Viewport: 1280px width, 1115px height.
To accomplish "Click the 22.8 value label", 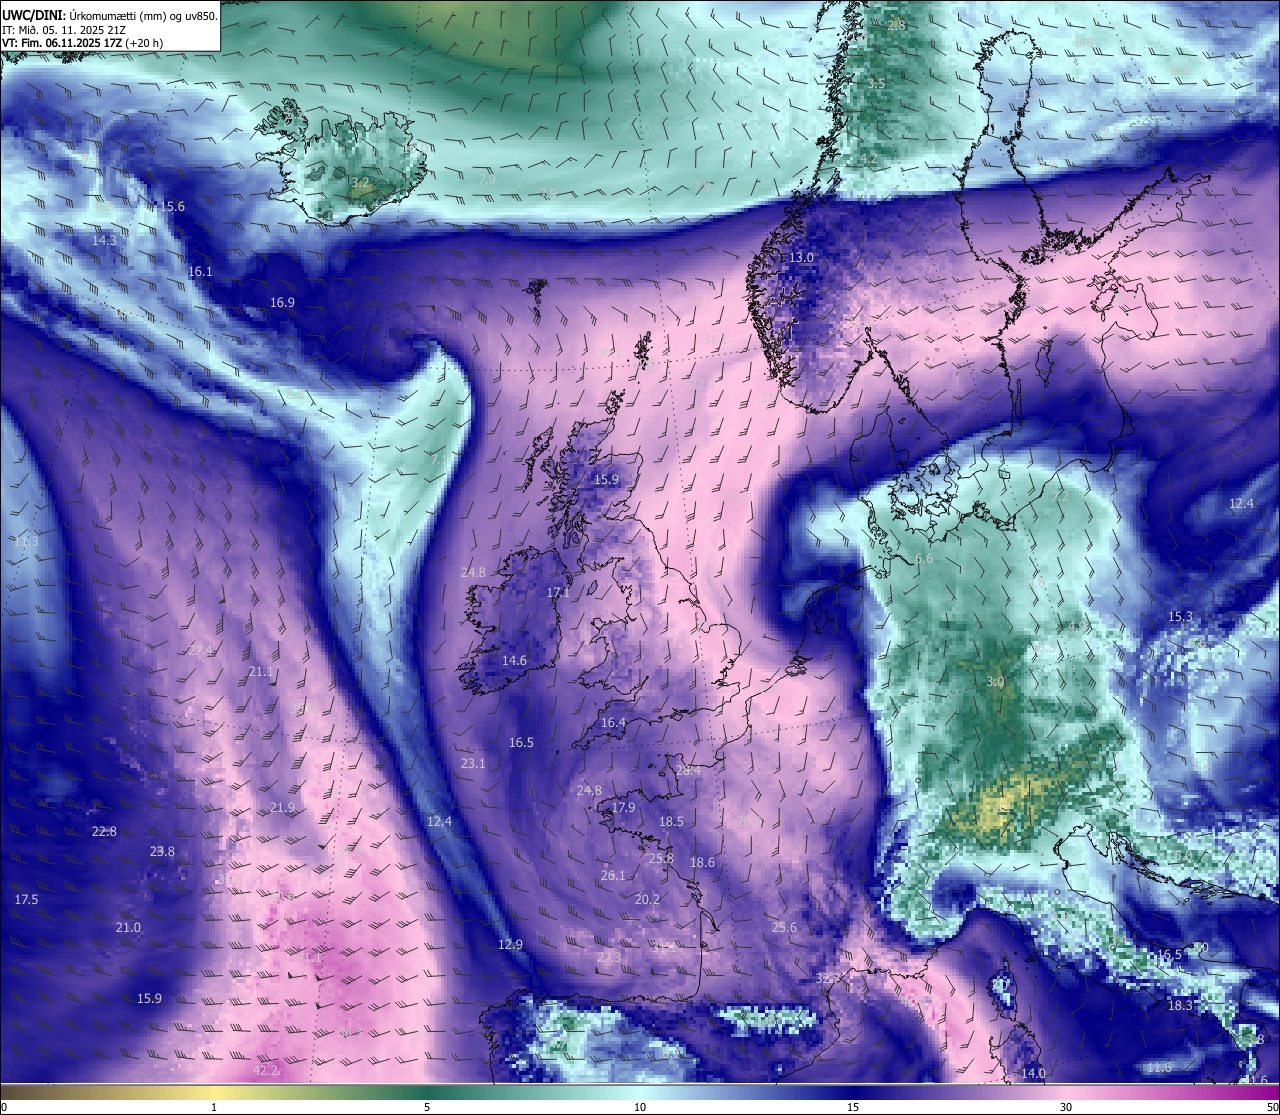I will (104, 832).
